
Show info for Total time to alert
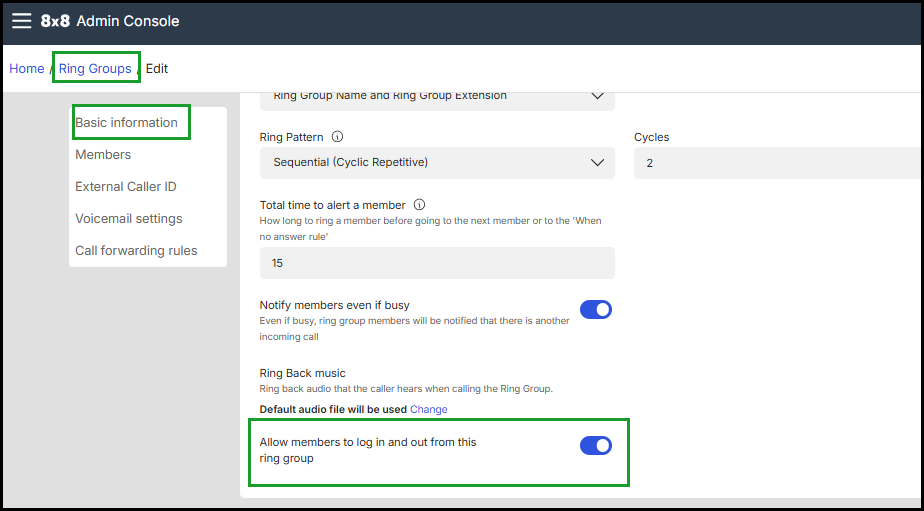coord(419,205)
